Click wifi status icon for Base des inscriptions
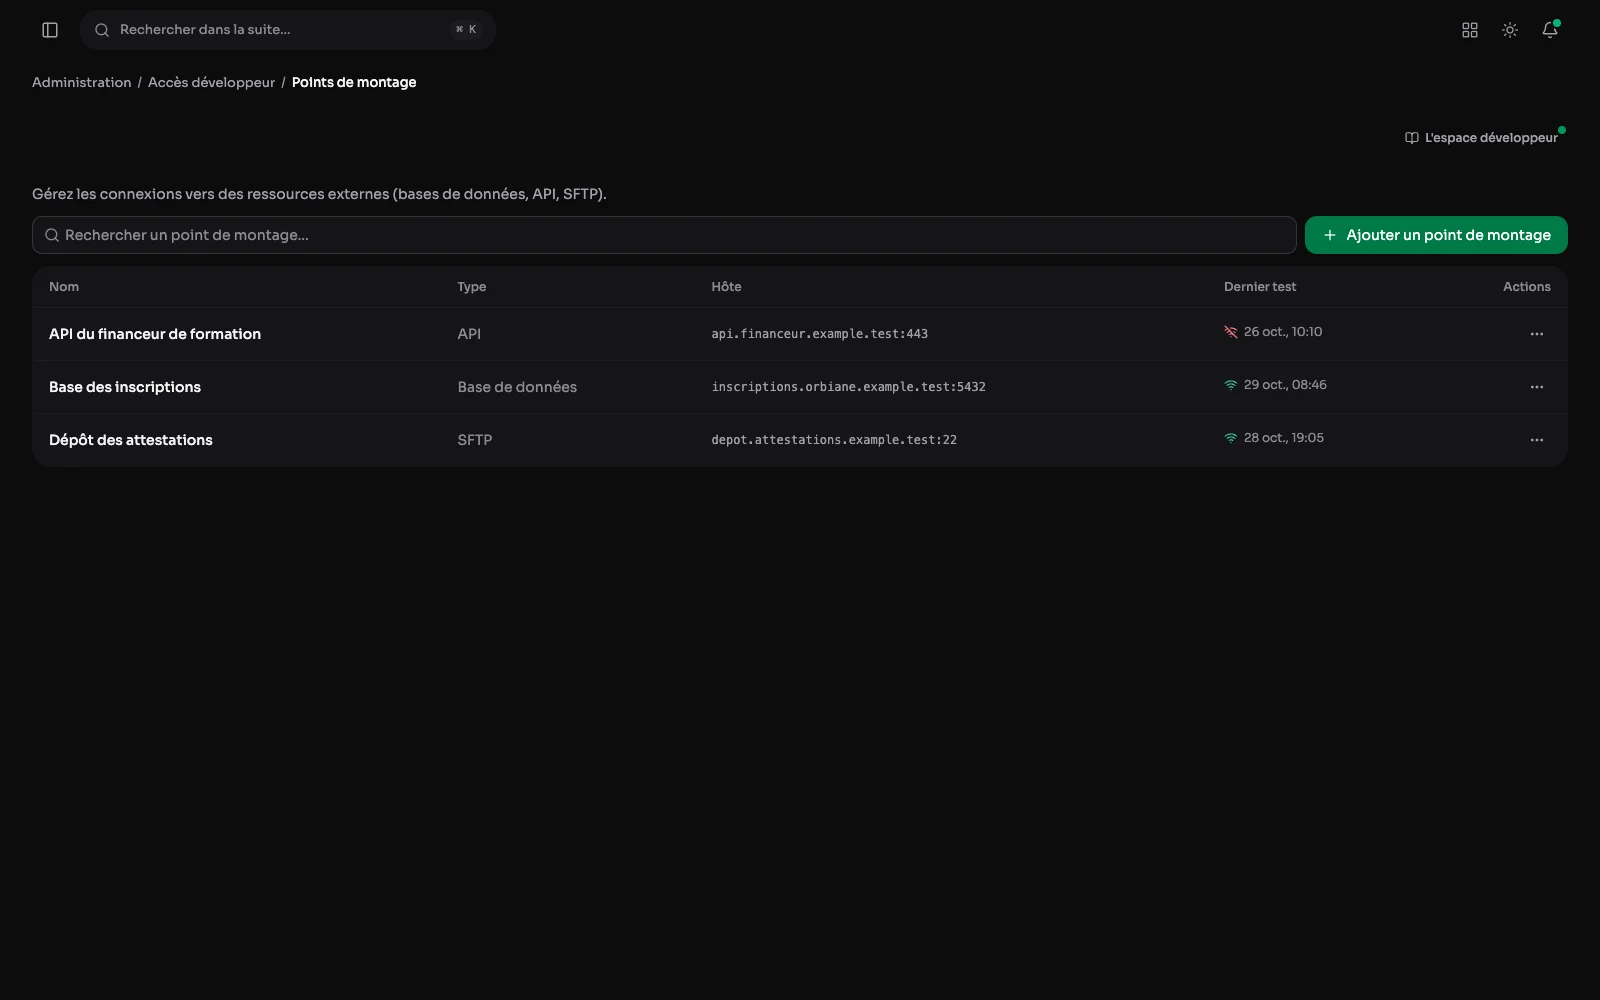1600x1000 pixels. [1231, 385]
